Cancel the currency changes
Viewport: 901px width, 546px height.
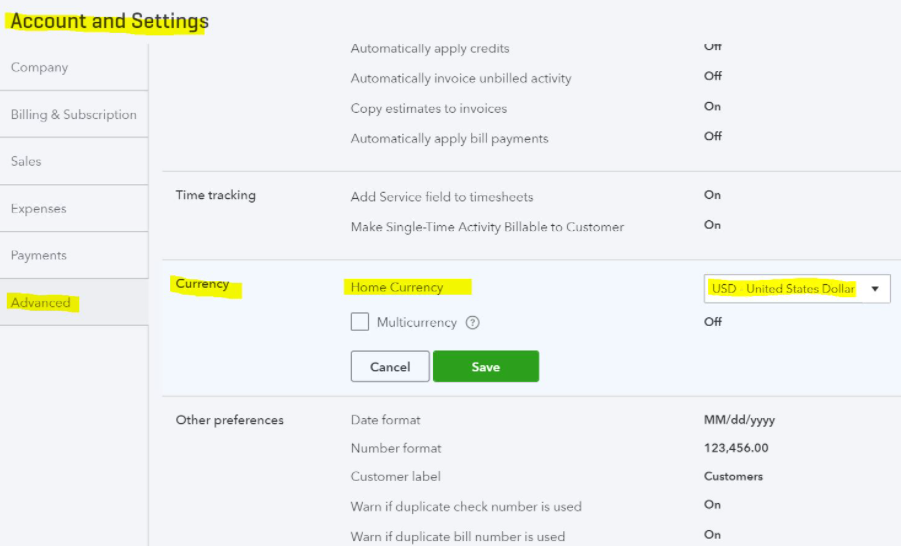click(x=390, y=367)
